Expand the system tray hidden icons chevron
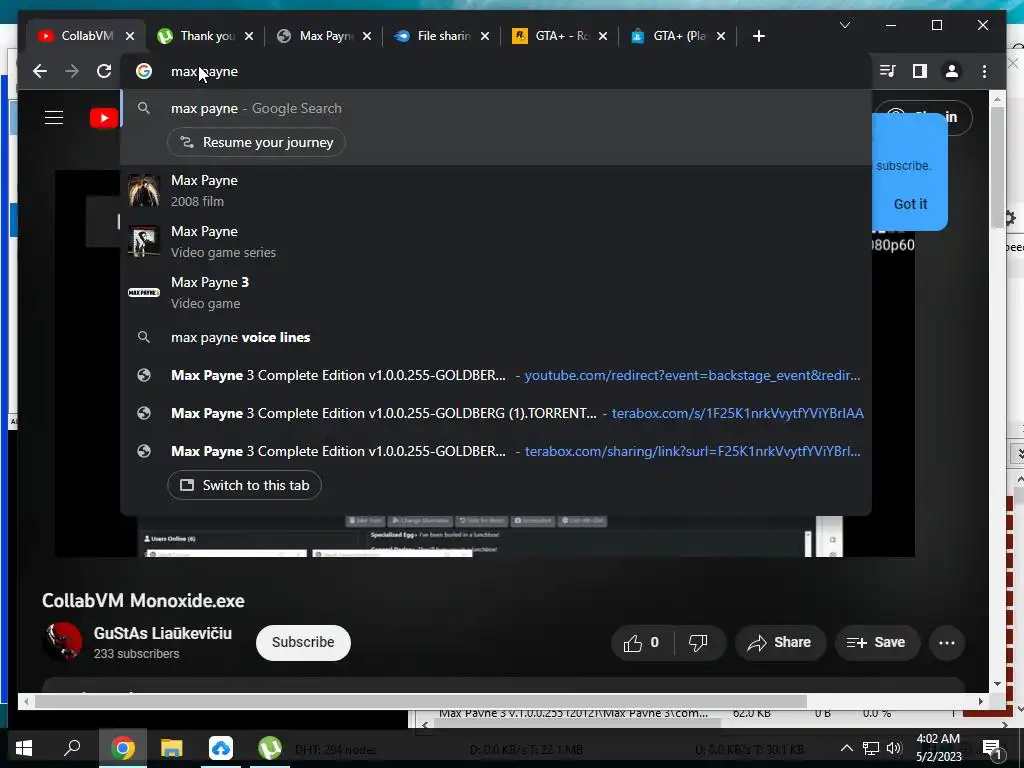 (x=846, y=748)
